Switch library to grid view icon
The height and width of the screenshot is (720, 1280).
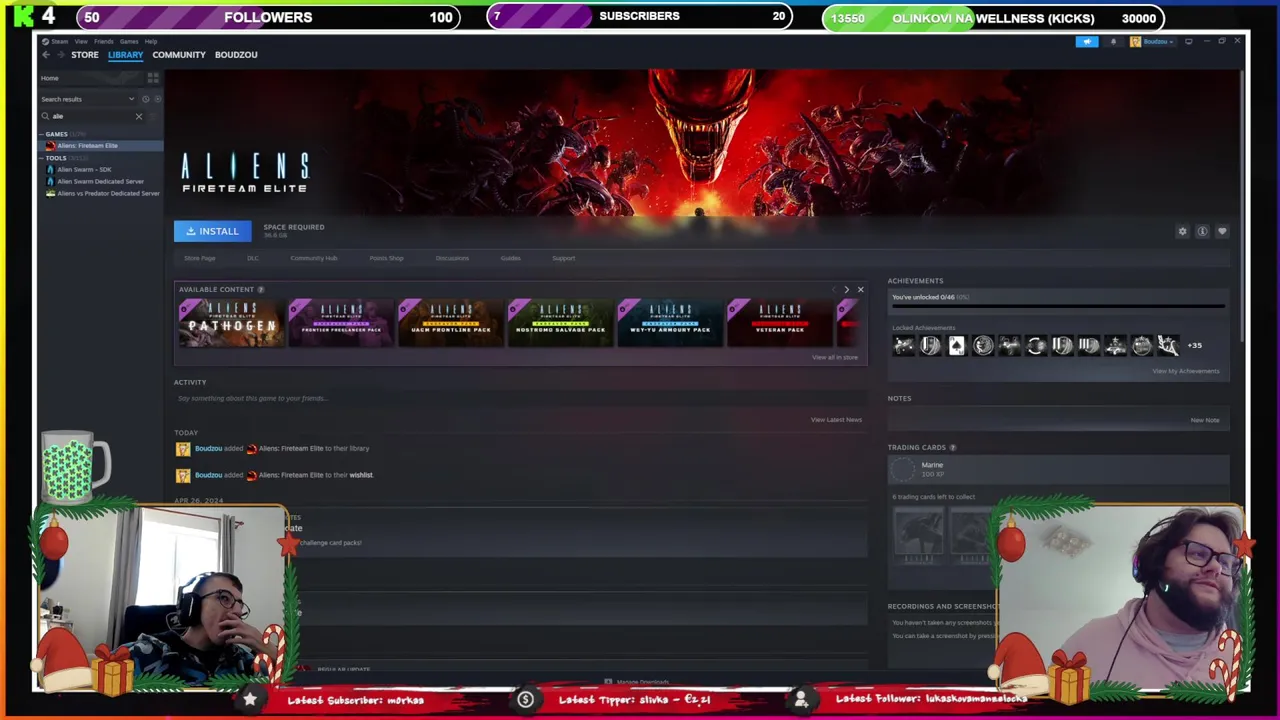click(x=153, y=78)
